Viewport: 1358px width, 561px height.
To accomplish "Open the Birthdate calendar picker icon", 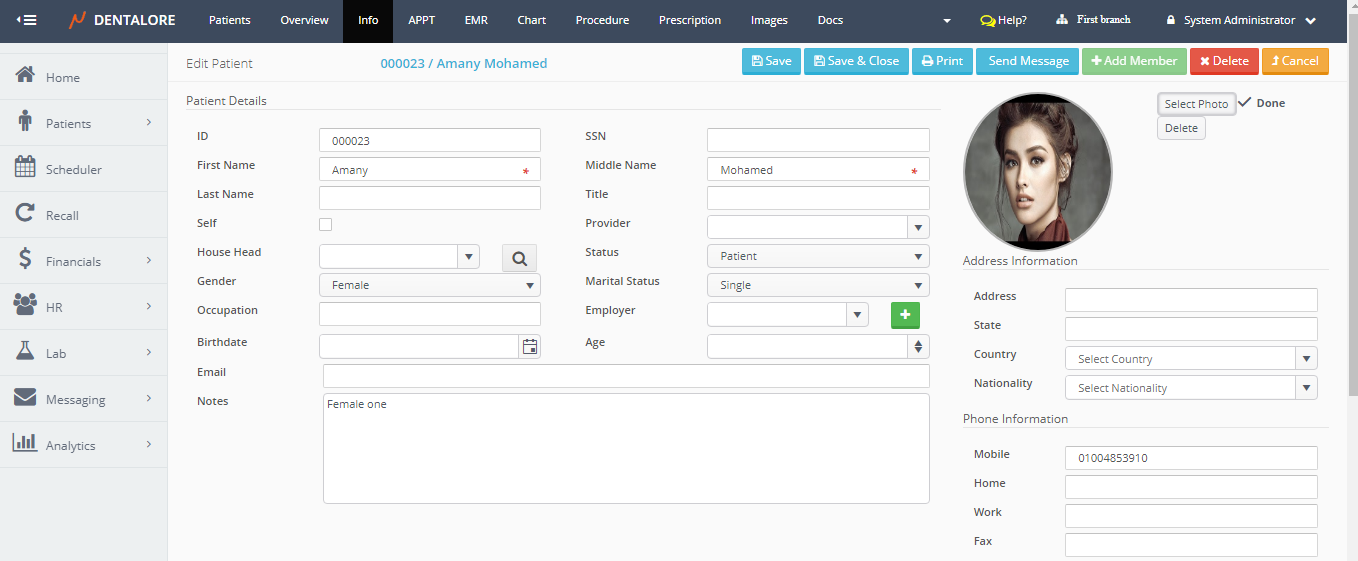I will coord(530,347).
